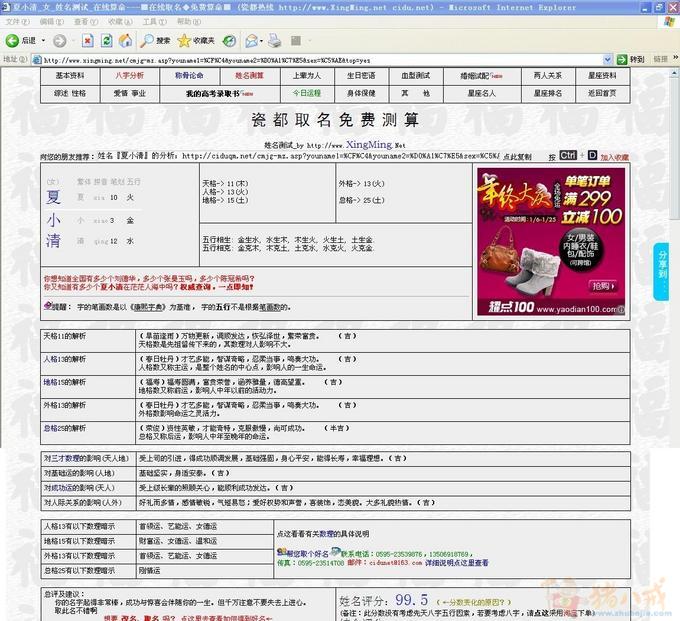Open the 收藏 (Favorites) menu
This screenshot has height=621, width=680.
pyautogui.click(x=120, y=22)
